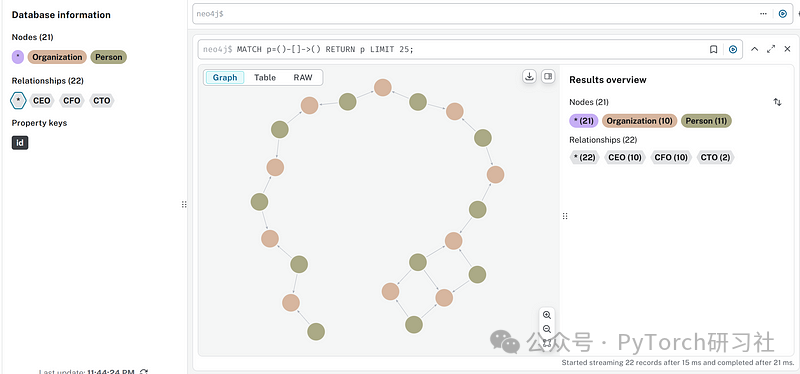
Task: Click the sort arrows beside Nodes (21)
Action: 777,102
